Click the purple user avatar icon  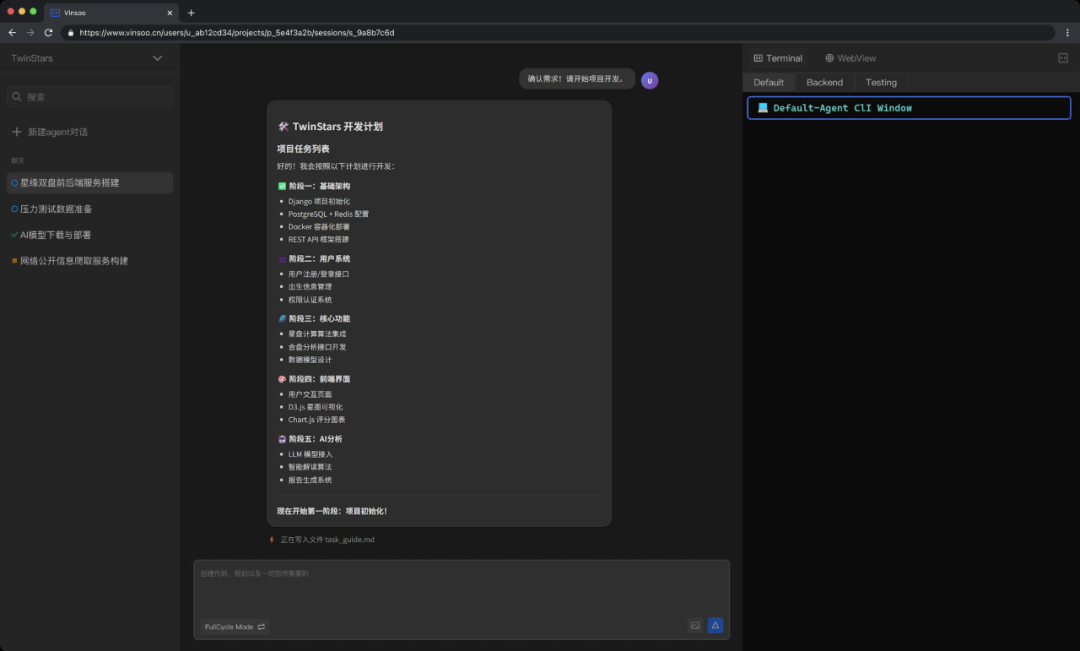click(650, 81)
